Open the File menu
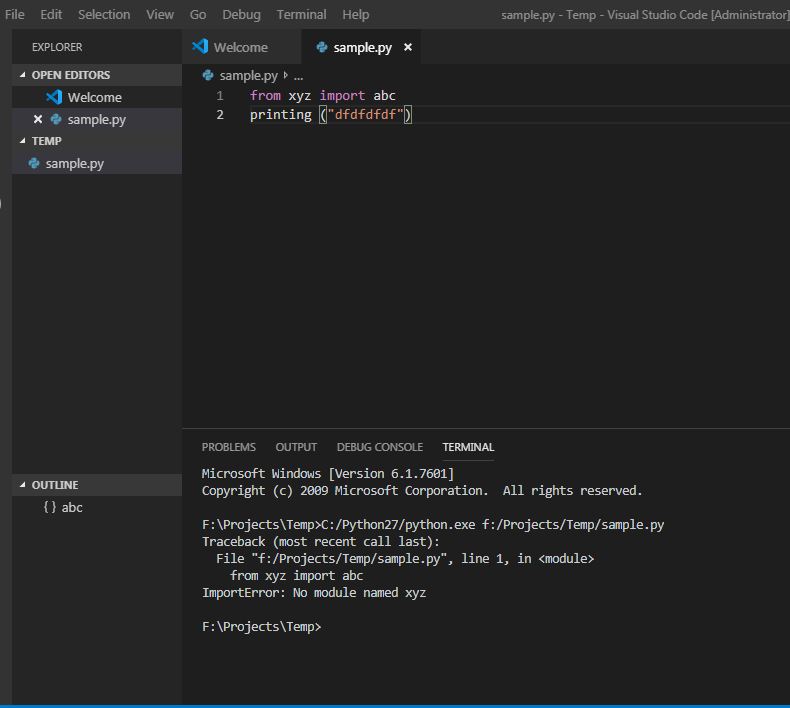 coord(15,15)
